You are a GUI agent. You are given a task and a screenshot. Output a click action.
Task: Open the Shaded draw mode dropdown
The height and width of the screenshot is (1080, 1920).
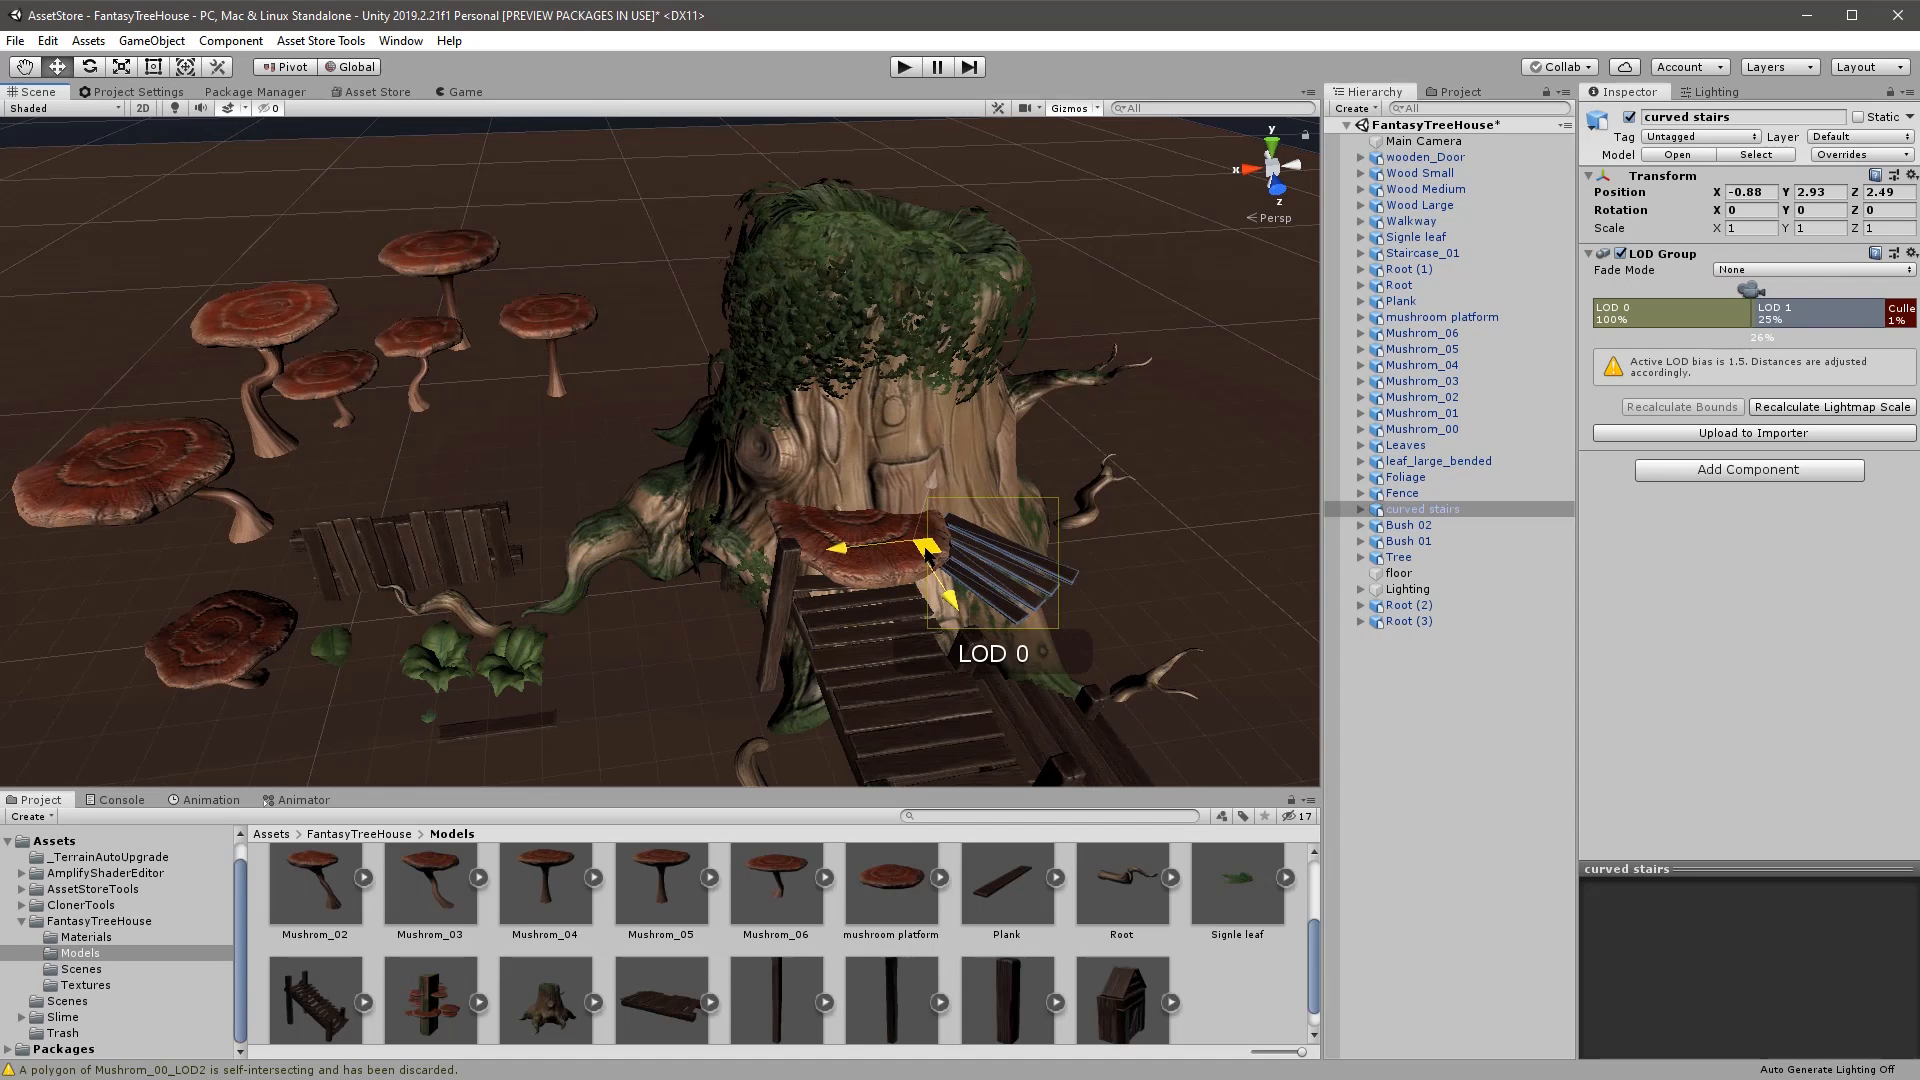click(65, 108)
